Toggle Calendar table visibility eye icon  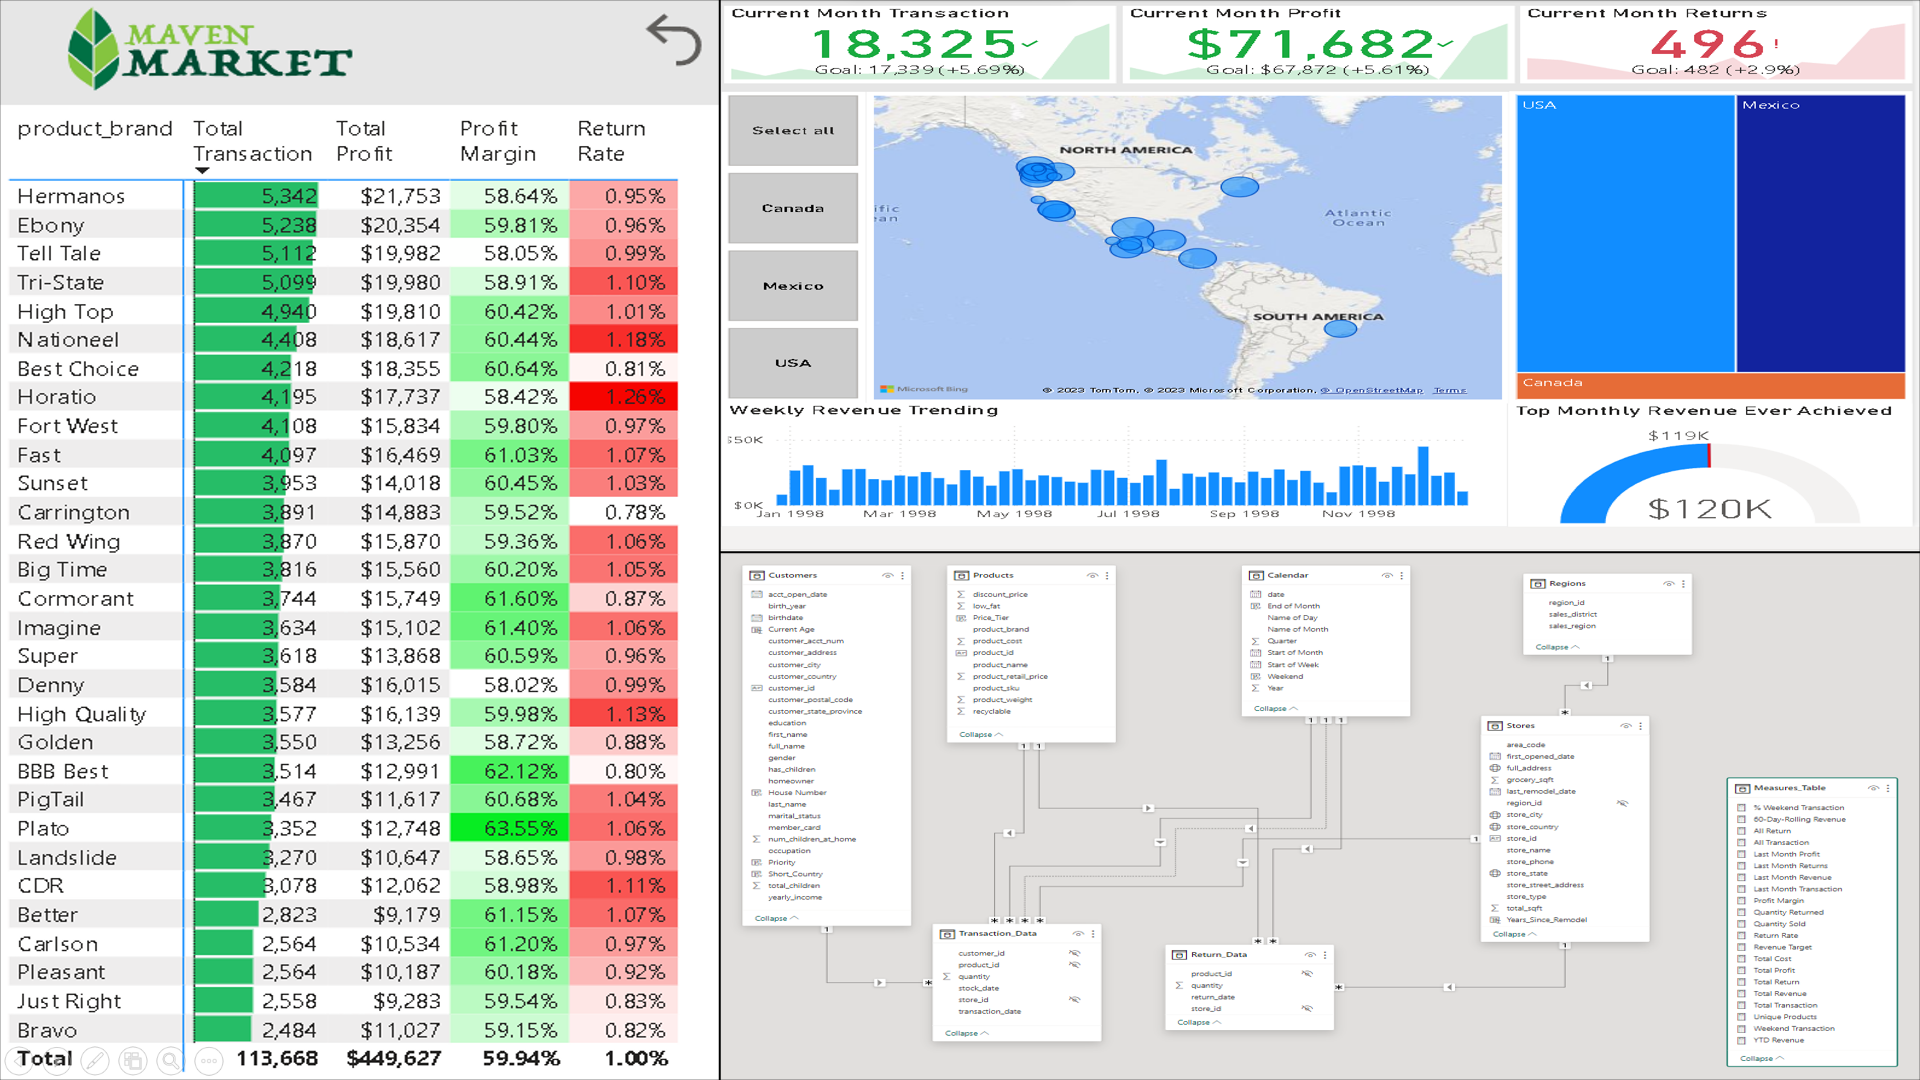1387,576
